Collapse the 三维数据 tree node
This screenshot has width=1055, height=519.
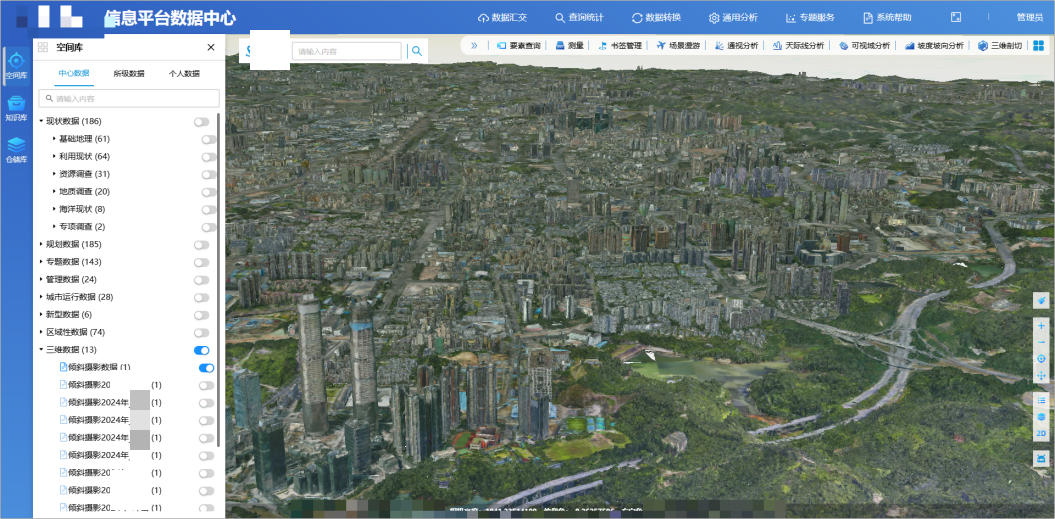[40, 349]
